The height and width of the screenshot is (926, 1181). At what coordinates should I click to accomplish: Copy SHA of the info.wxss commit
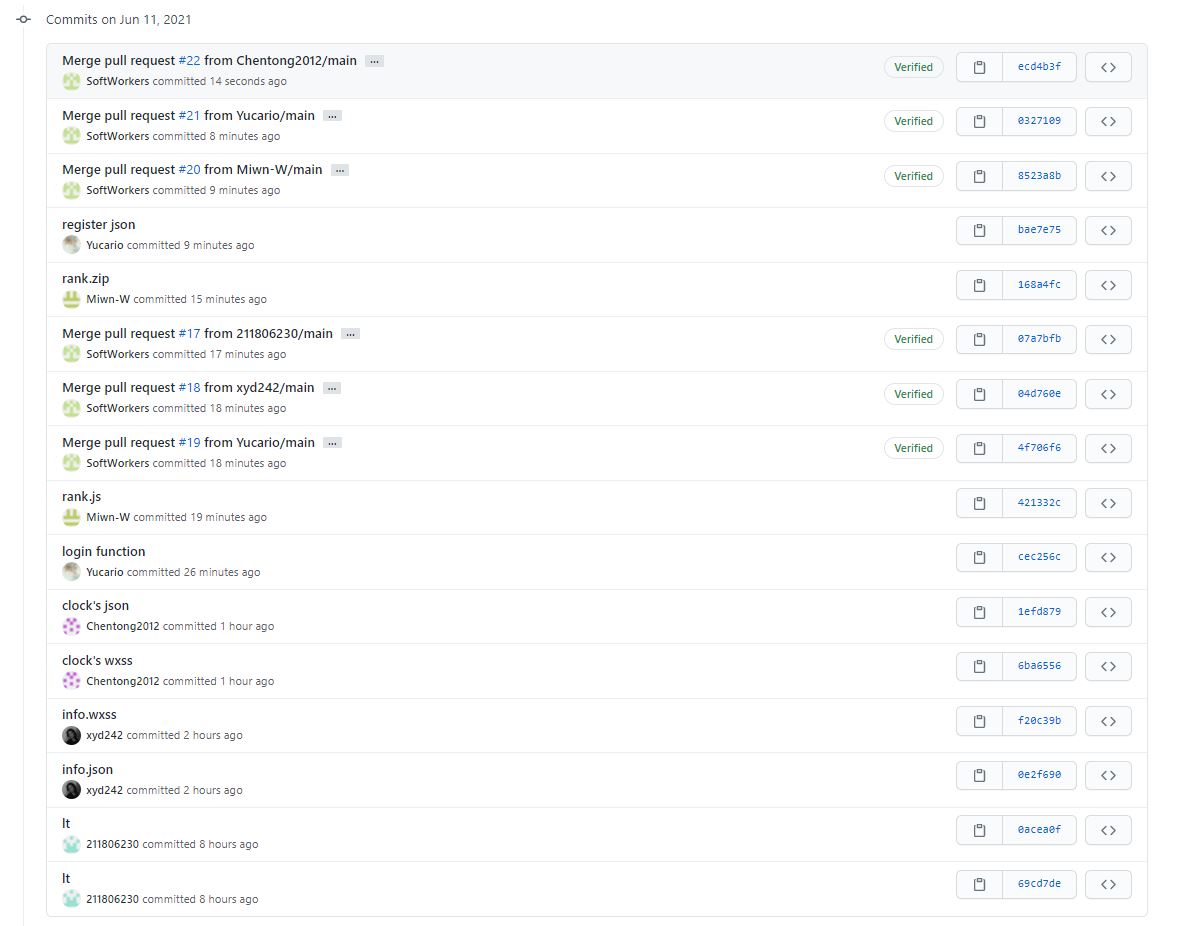point(979,720)
